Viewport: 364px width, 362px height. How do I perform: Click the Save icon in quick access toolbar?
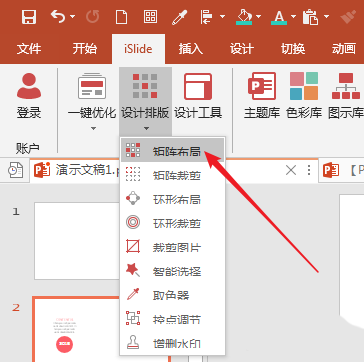pyautogui.click(x=29, y=16)
